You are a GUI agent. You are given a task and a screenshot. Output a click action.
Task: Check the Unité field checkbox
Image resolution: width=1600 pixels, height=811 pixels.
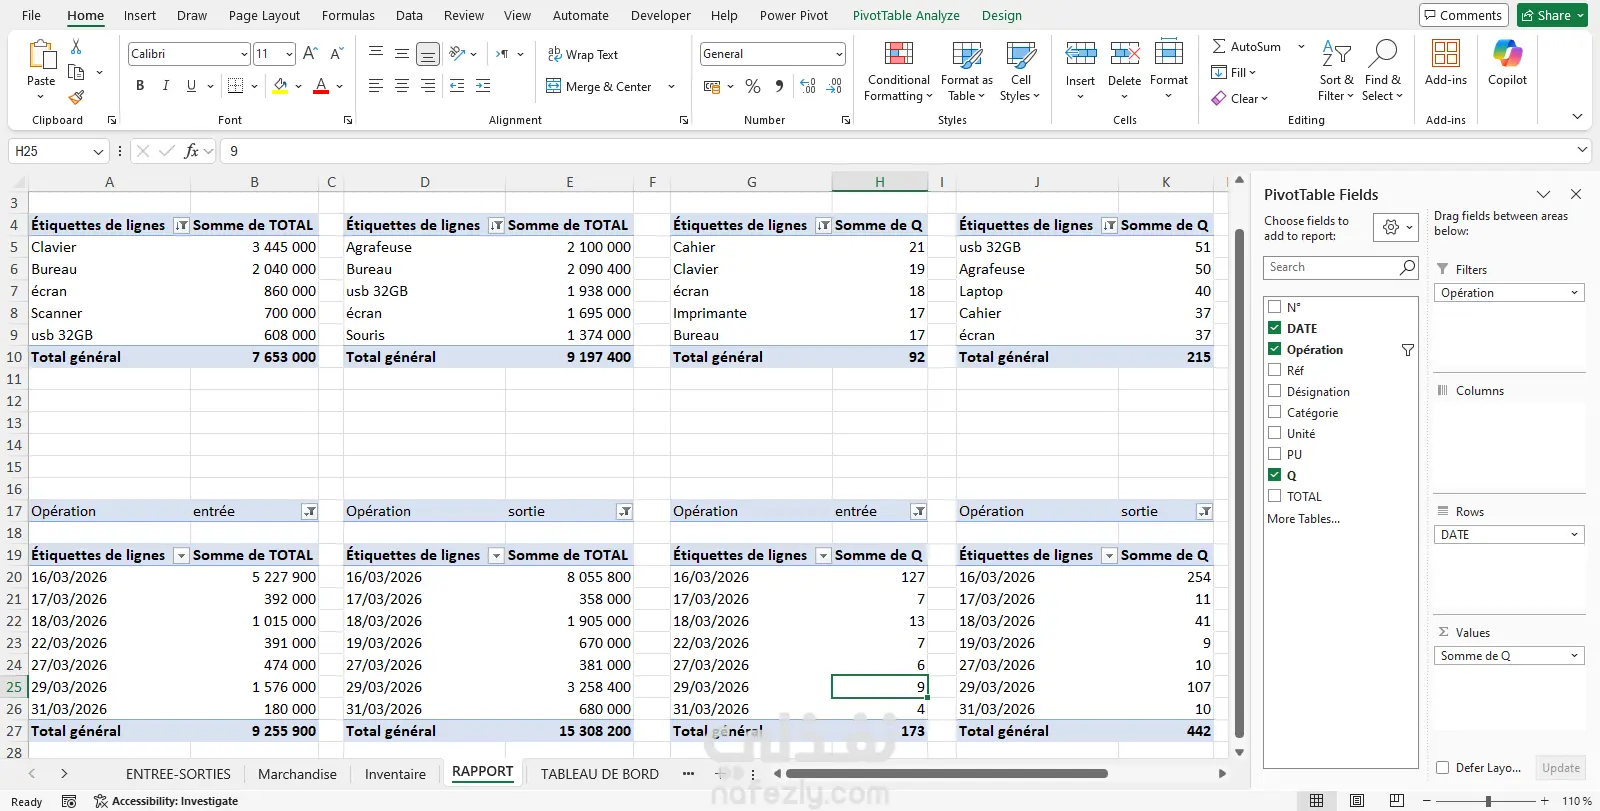[x=1275, y=433]
